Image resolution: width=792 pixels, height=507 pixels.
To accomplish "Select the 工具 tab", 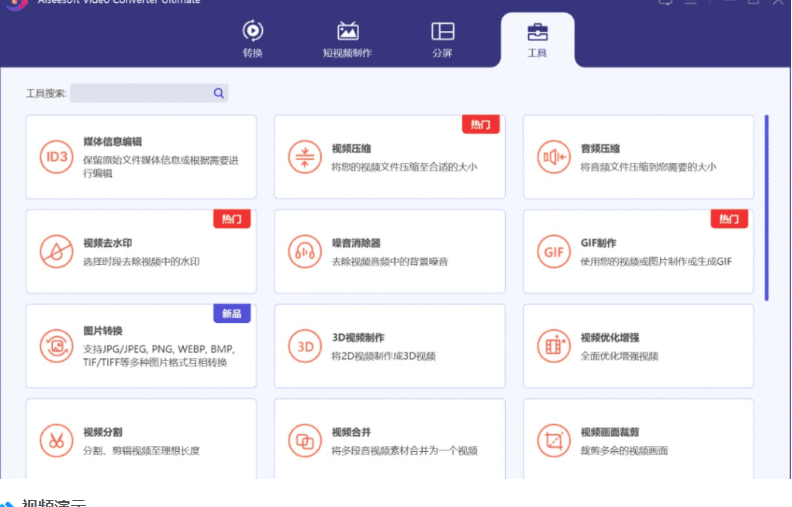I will click(x=537, y=39).
